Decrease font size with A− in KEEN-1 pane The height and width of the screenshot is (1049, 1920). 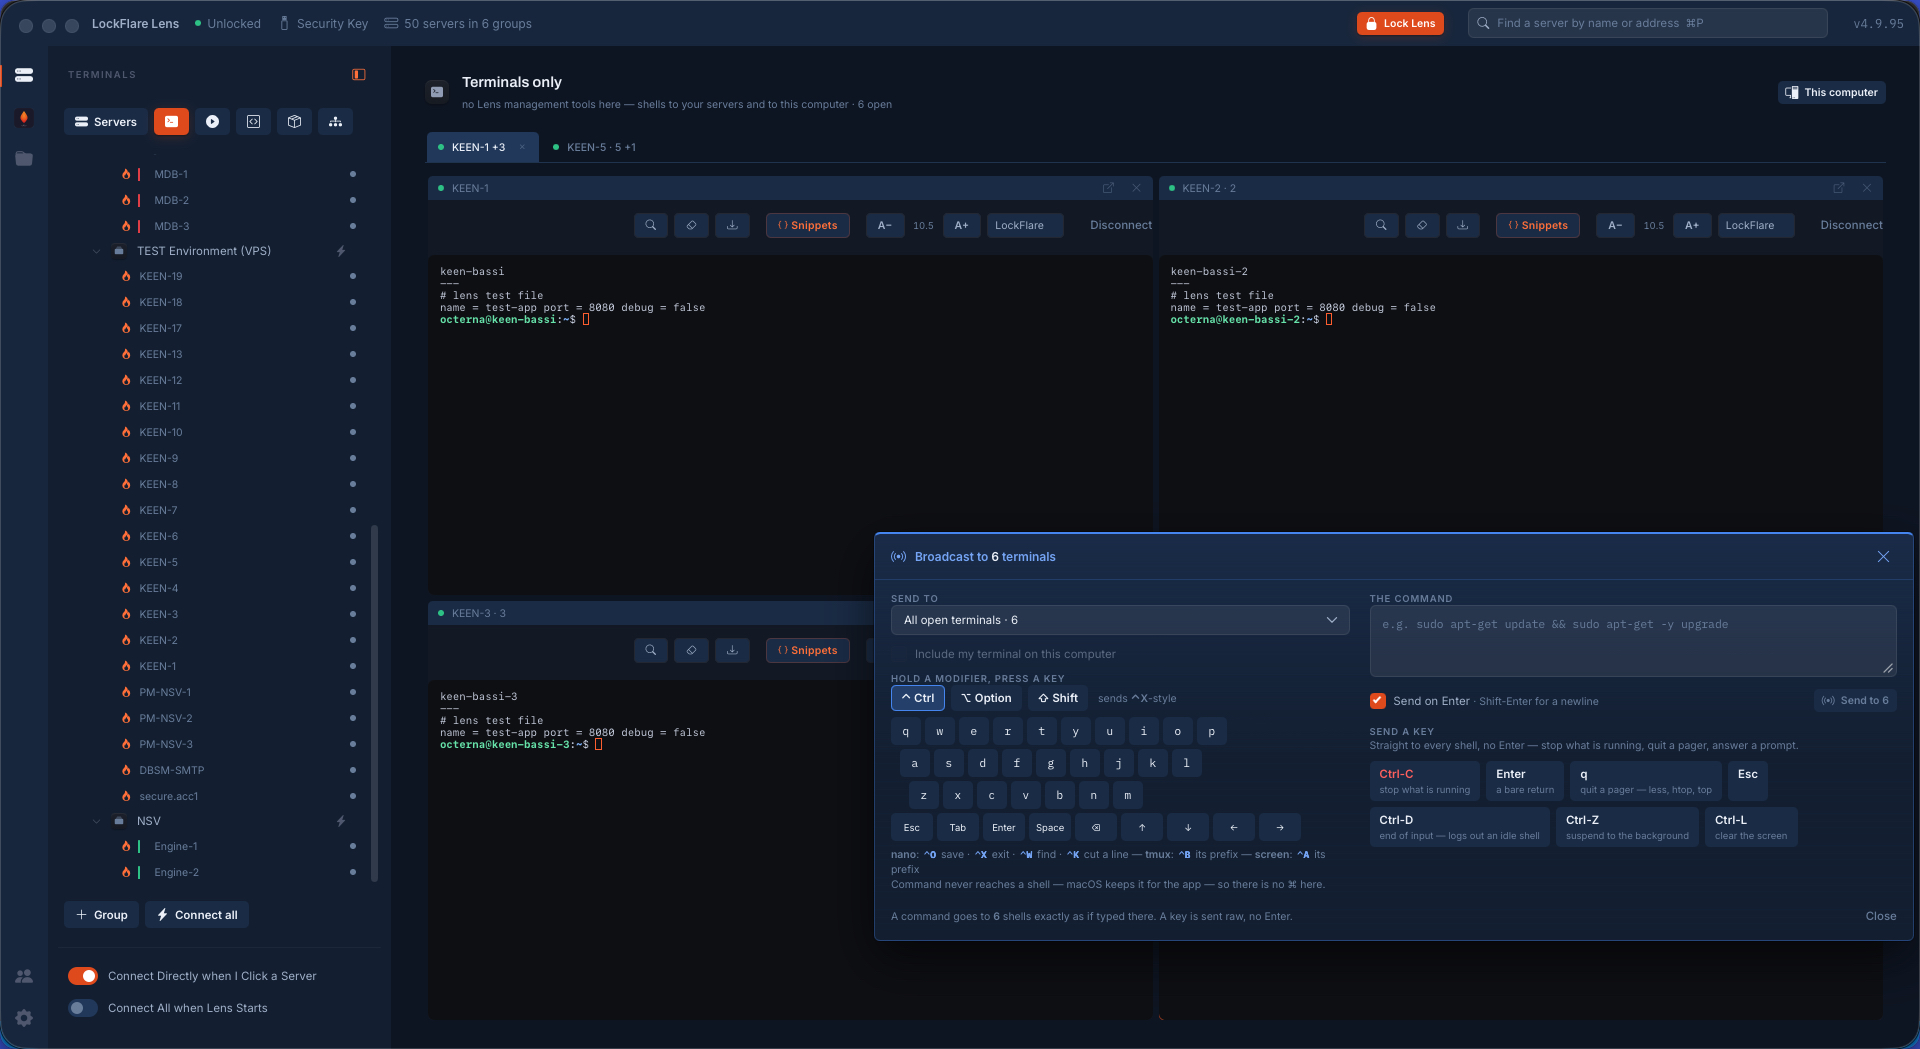tap(885, 225)
